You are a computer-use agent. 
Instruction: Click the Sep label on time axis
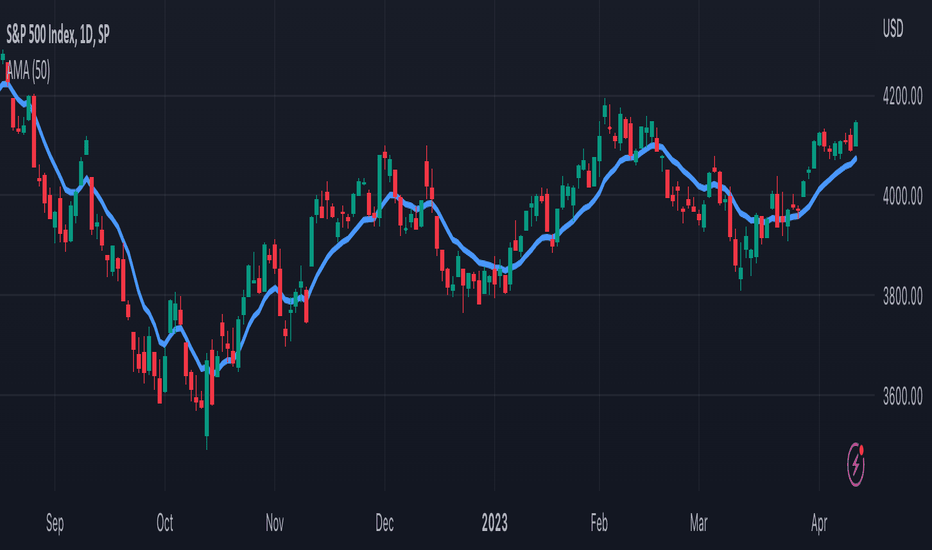pyautogui.click(x=55, y=523)
